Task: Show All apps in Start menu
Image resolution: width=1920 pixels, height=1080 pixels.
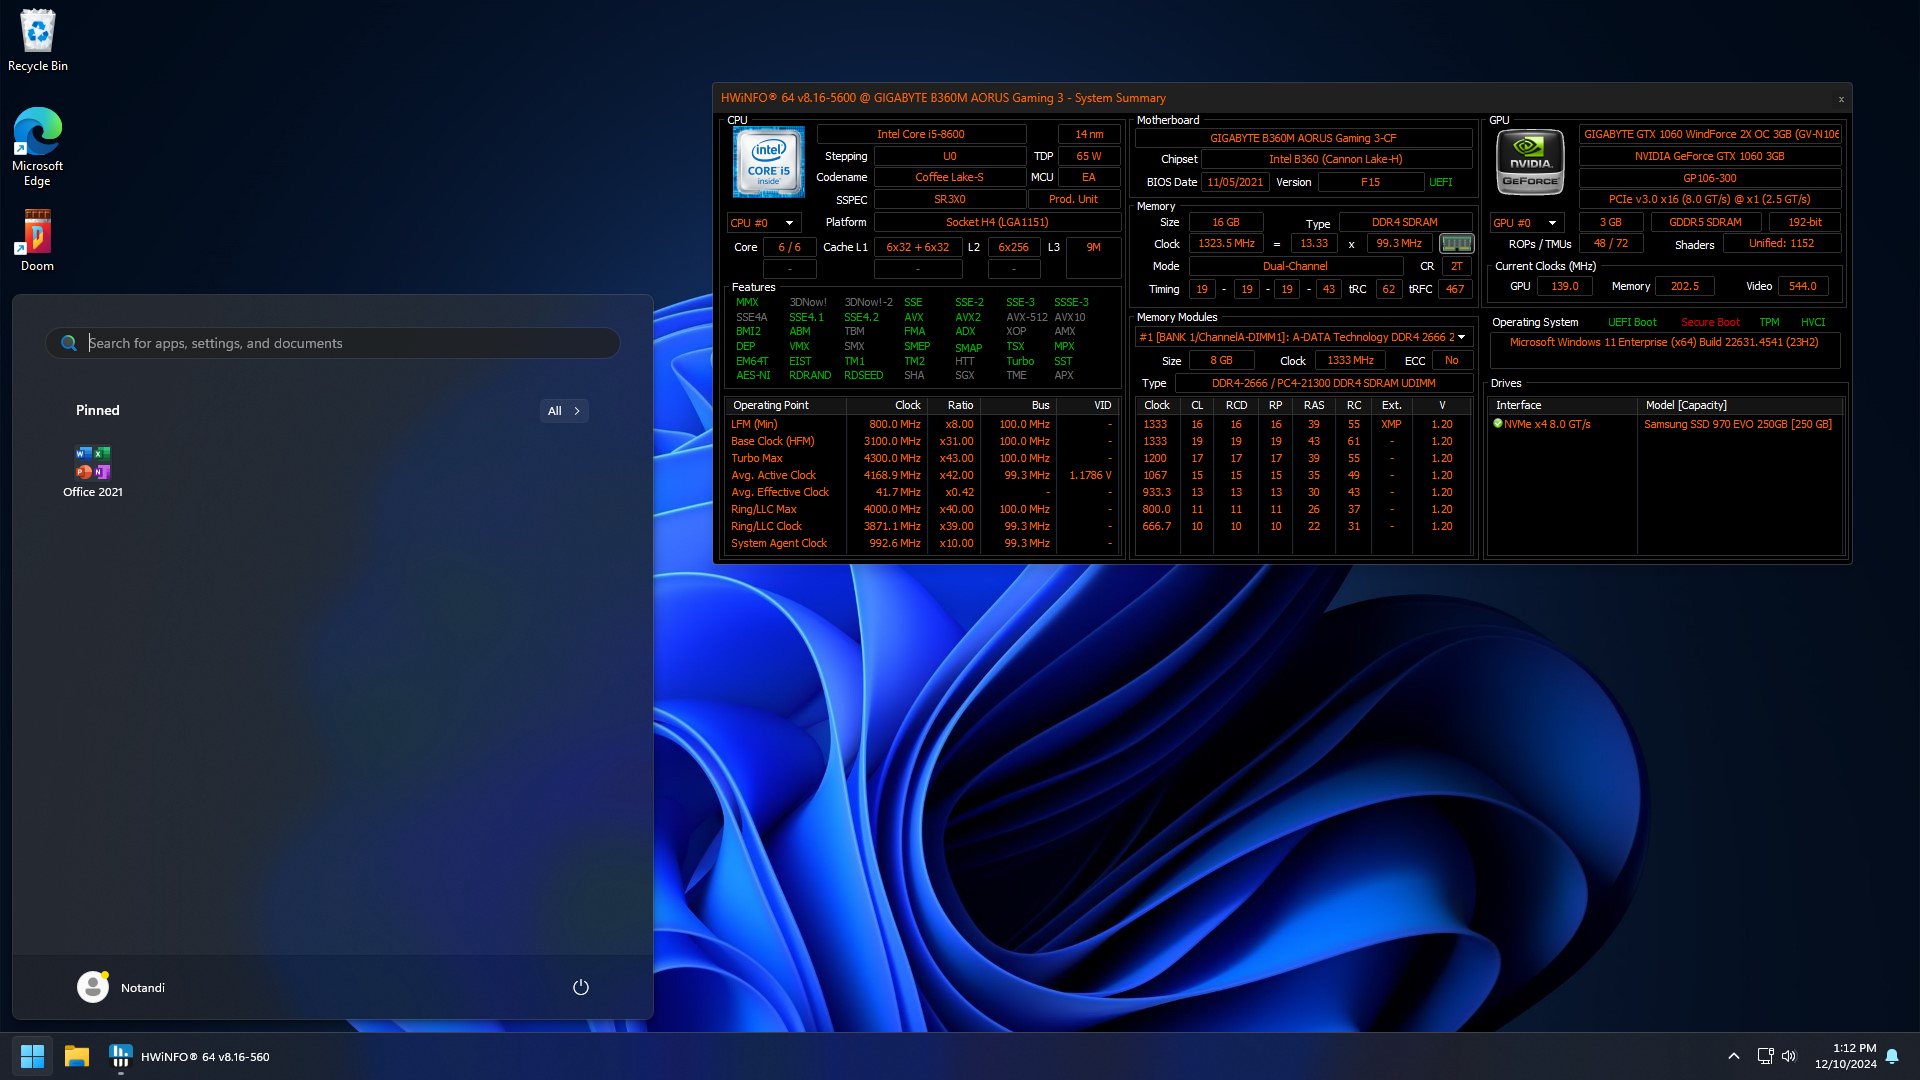Action: pos(563,410)
